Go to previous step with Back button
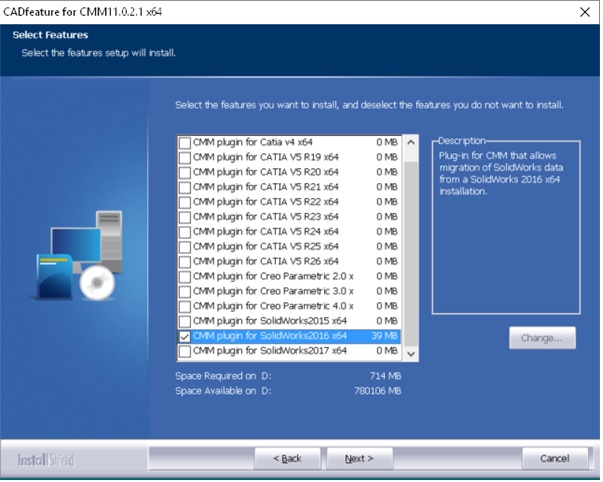Image resolution: width=603 pixels, height=482 pixels. point(287,459)
